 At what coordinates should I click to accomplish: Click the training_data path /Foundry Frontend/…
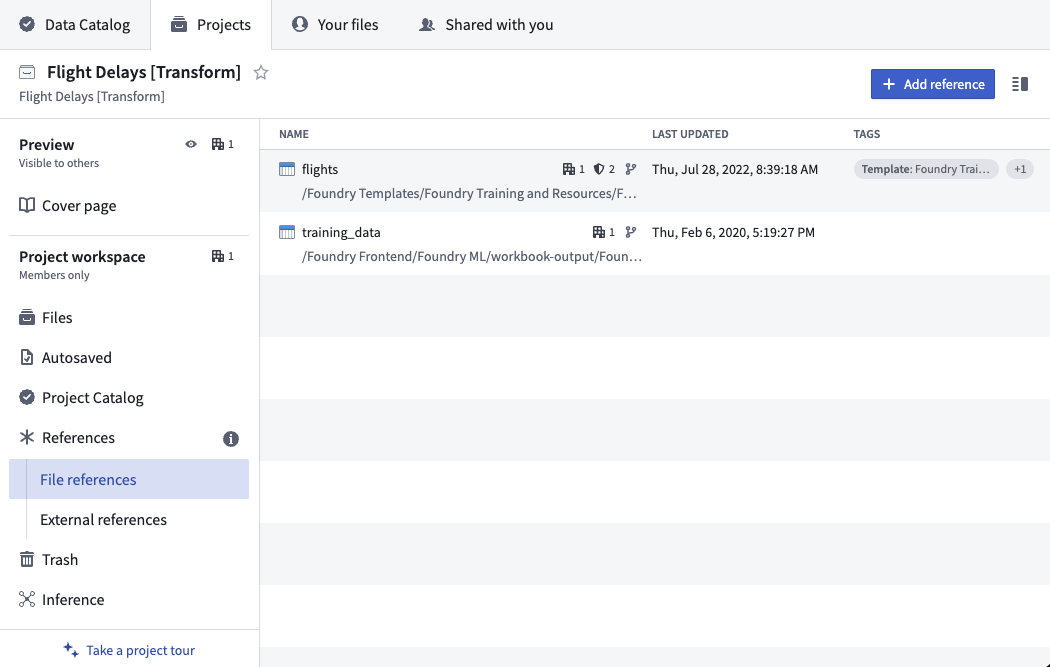471,256
